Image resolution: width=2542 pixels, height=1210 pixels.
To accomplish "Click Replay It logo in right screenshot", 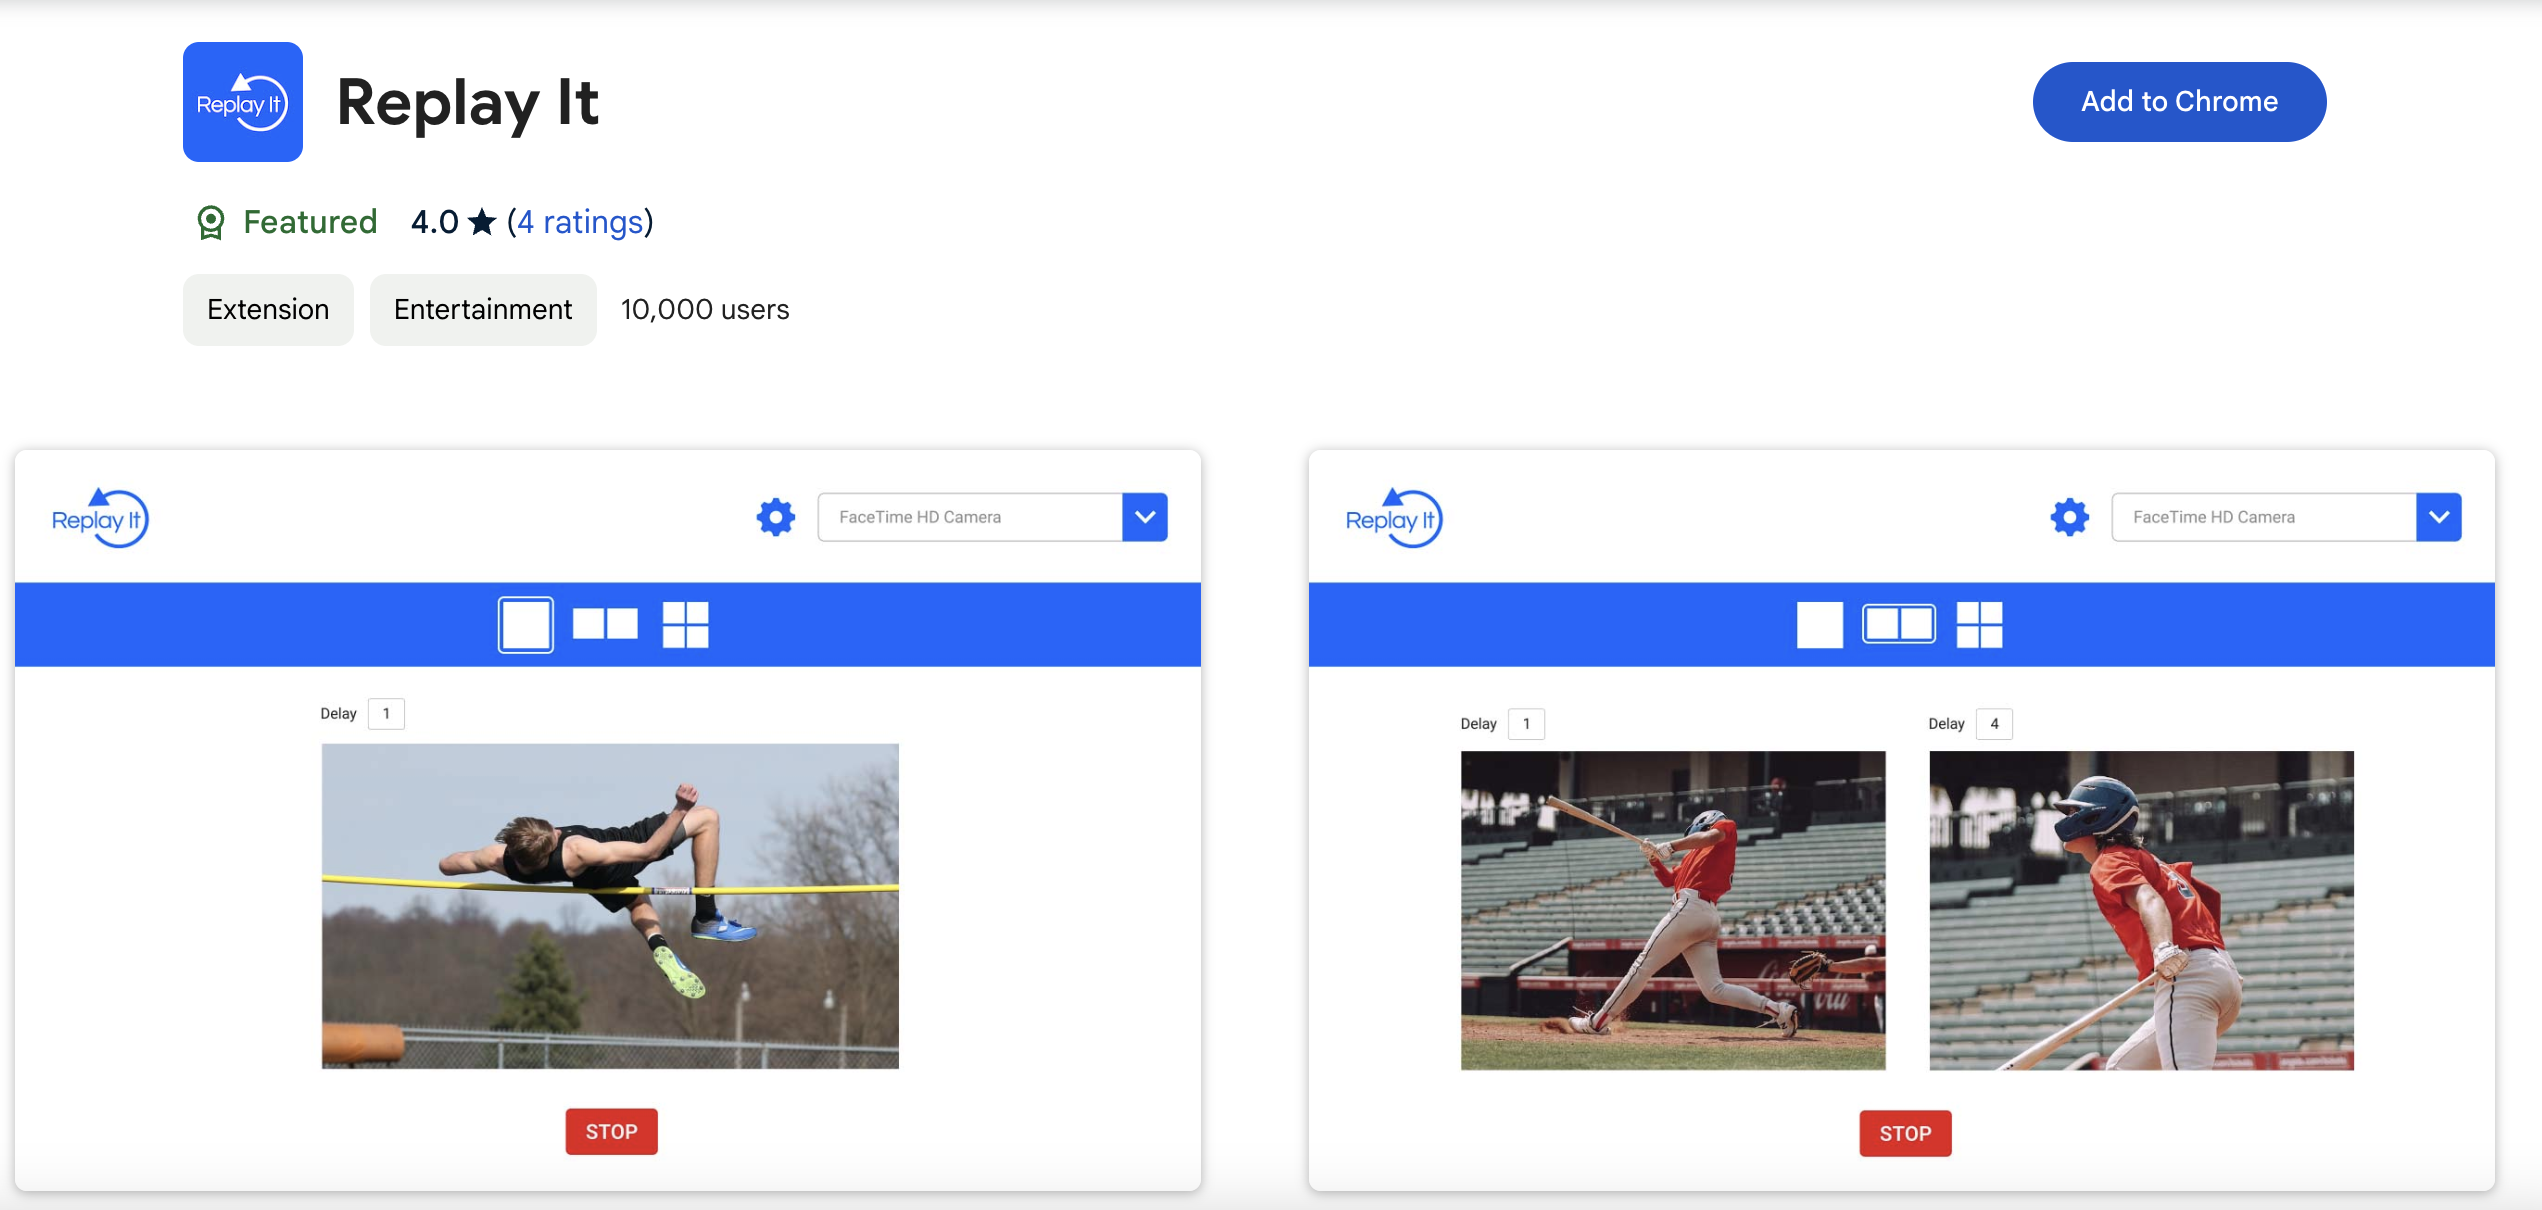I will pyautogui.click(x=1394, y=518).
